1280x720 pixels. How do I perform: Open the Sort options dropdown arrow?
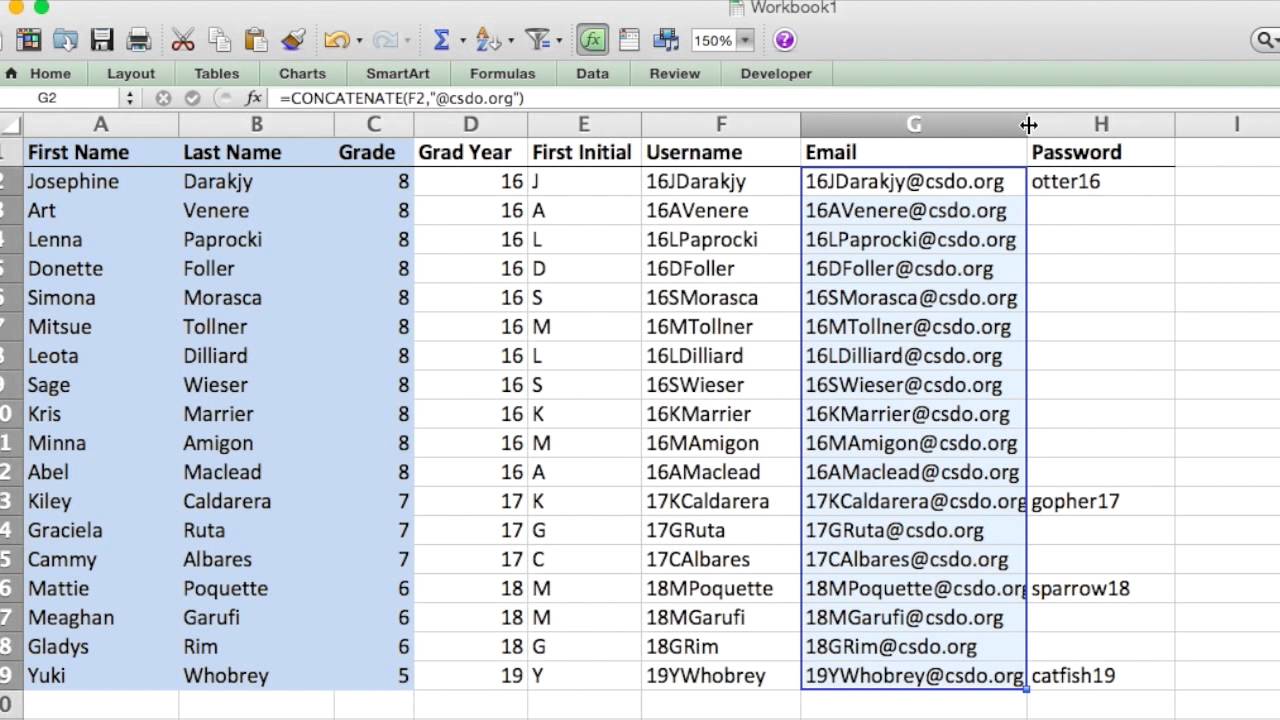click(x=511, y=41)
